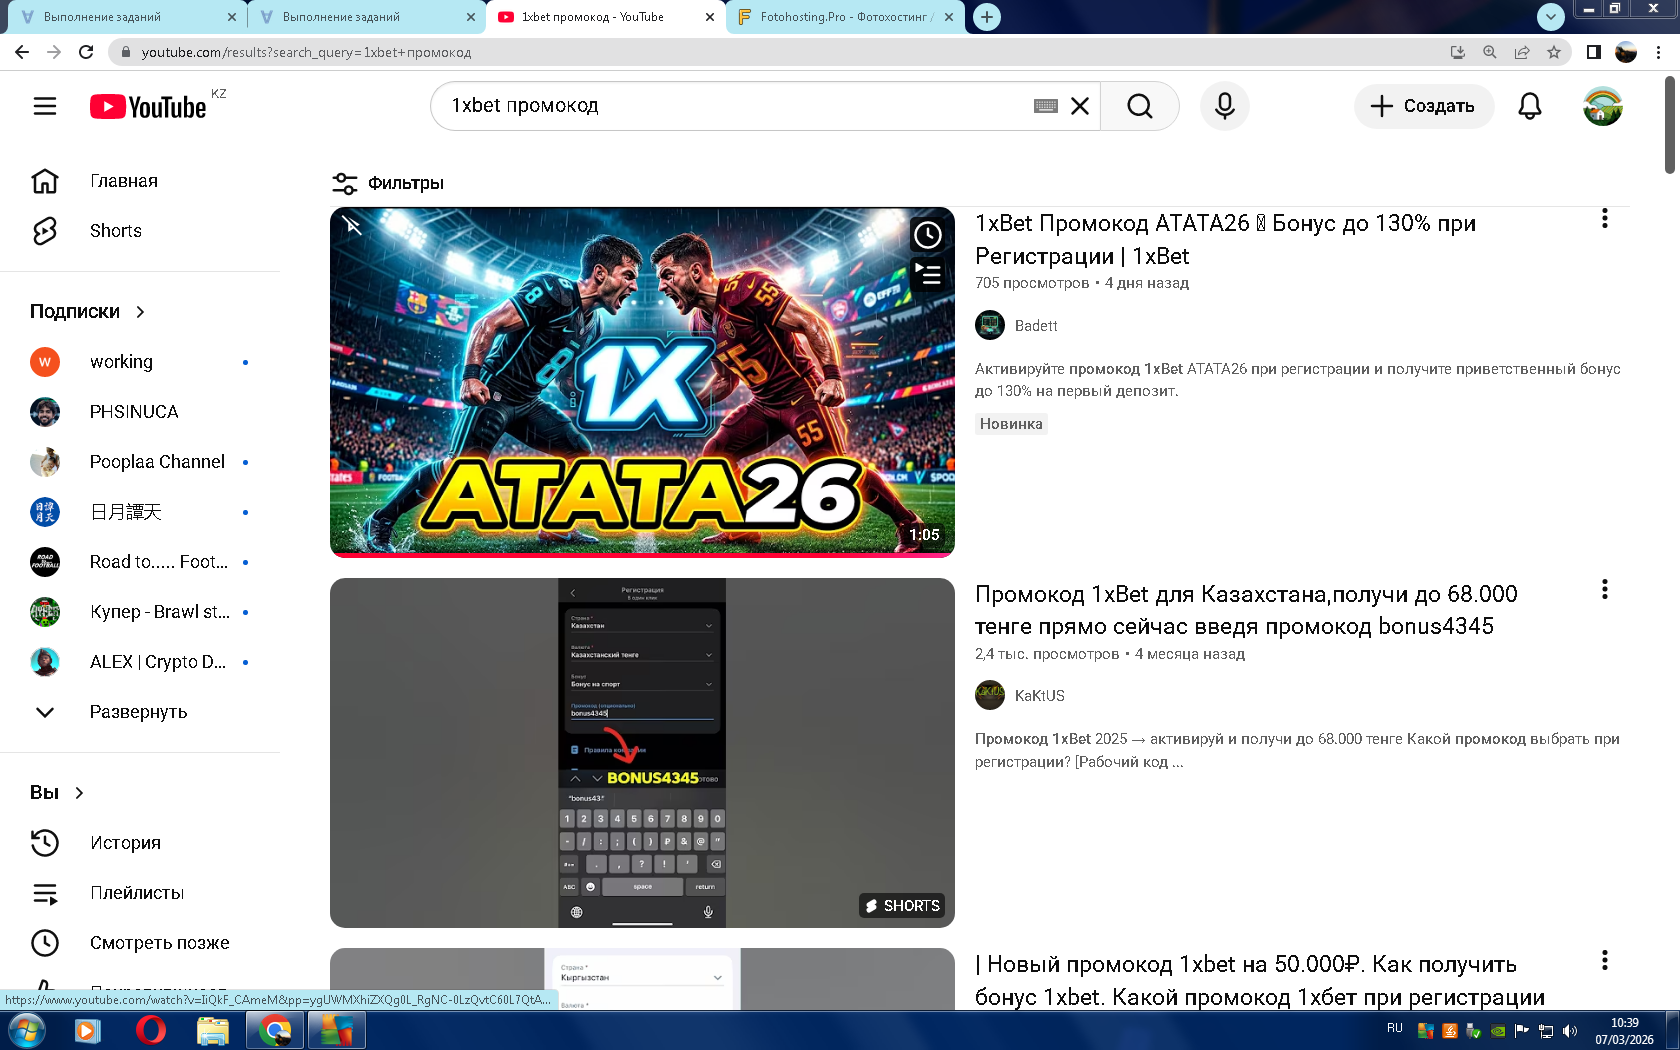The image size is (1680, 1050).
Task: Click the Новинка badge
Action: pyautogui.click(x=1011, y=424)
